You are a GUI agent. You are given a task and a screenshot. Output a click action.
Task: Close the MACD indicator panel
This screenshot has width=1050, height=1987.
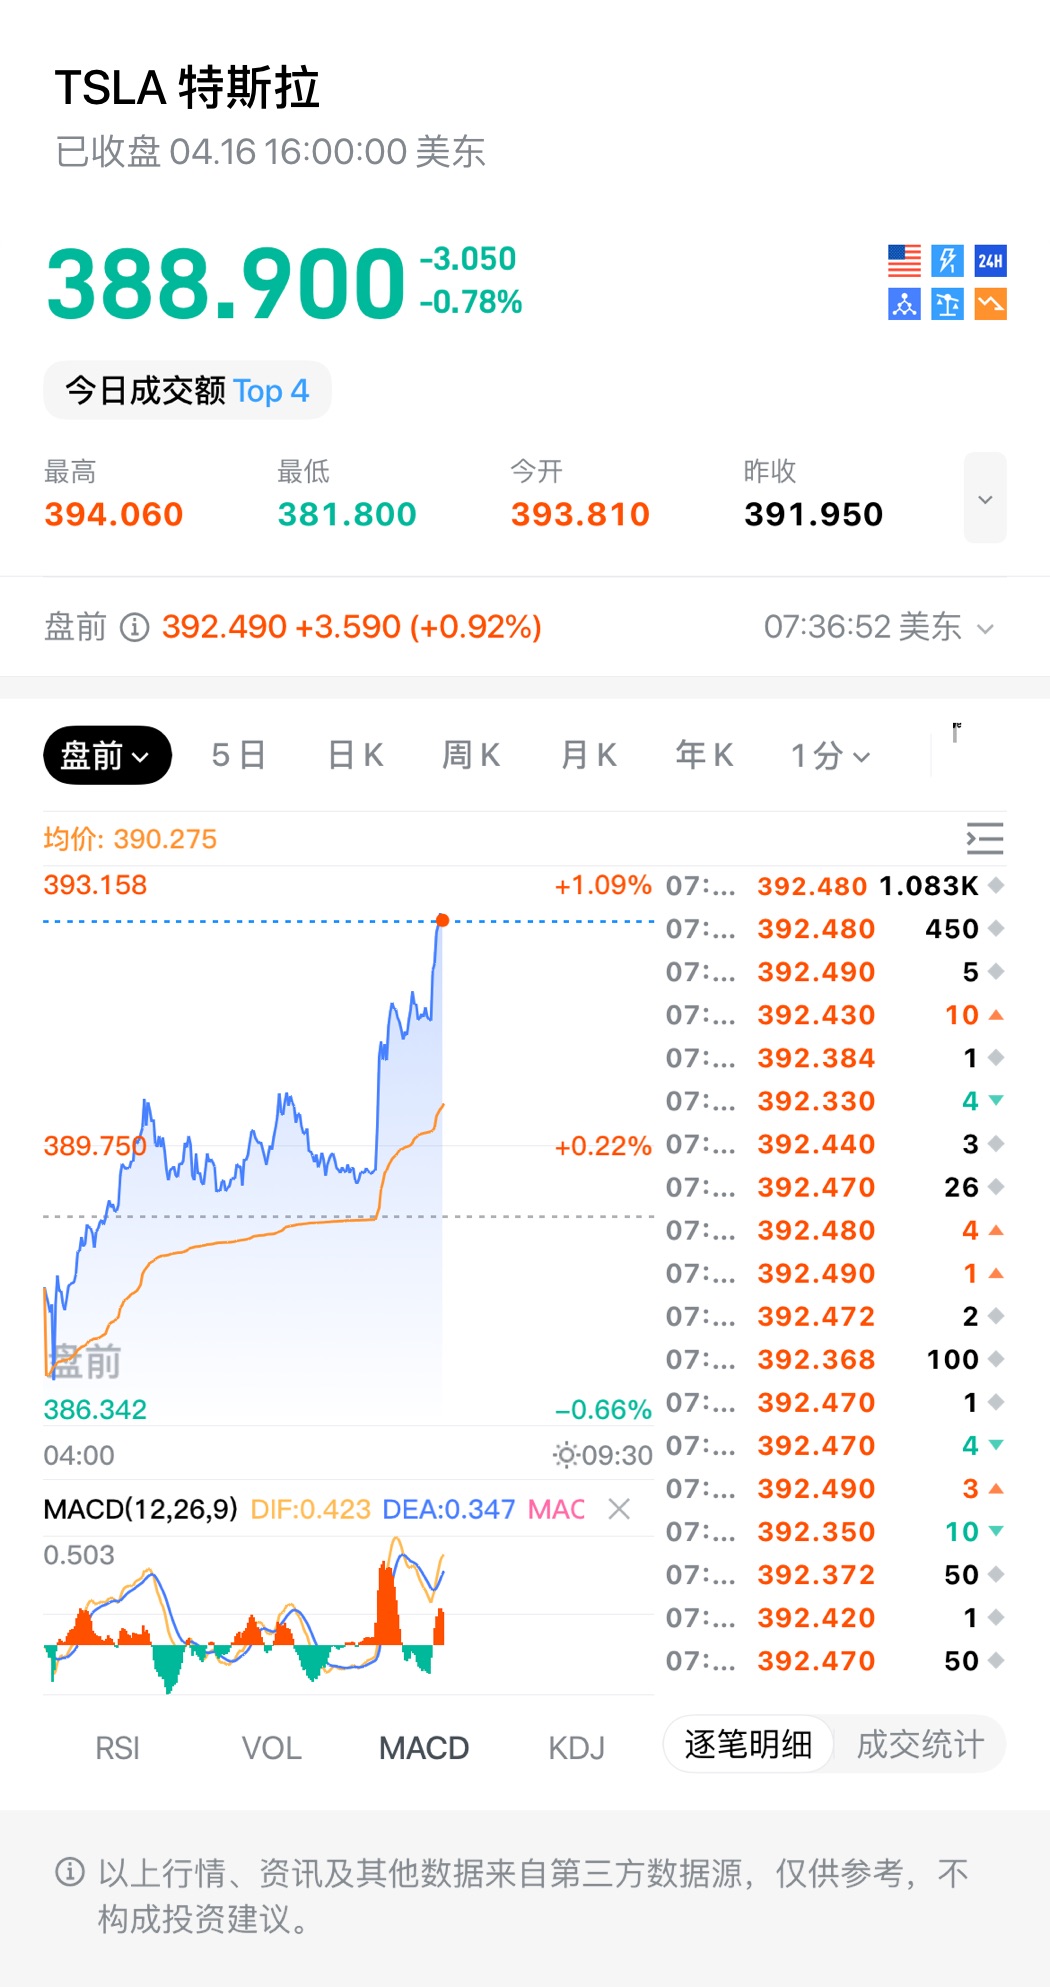[x=619, y=1509]
